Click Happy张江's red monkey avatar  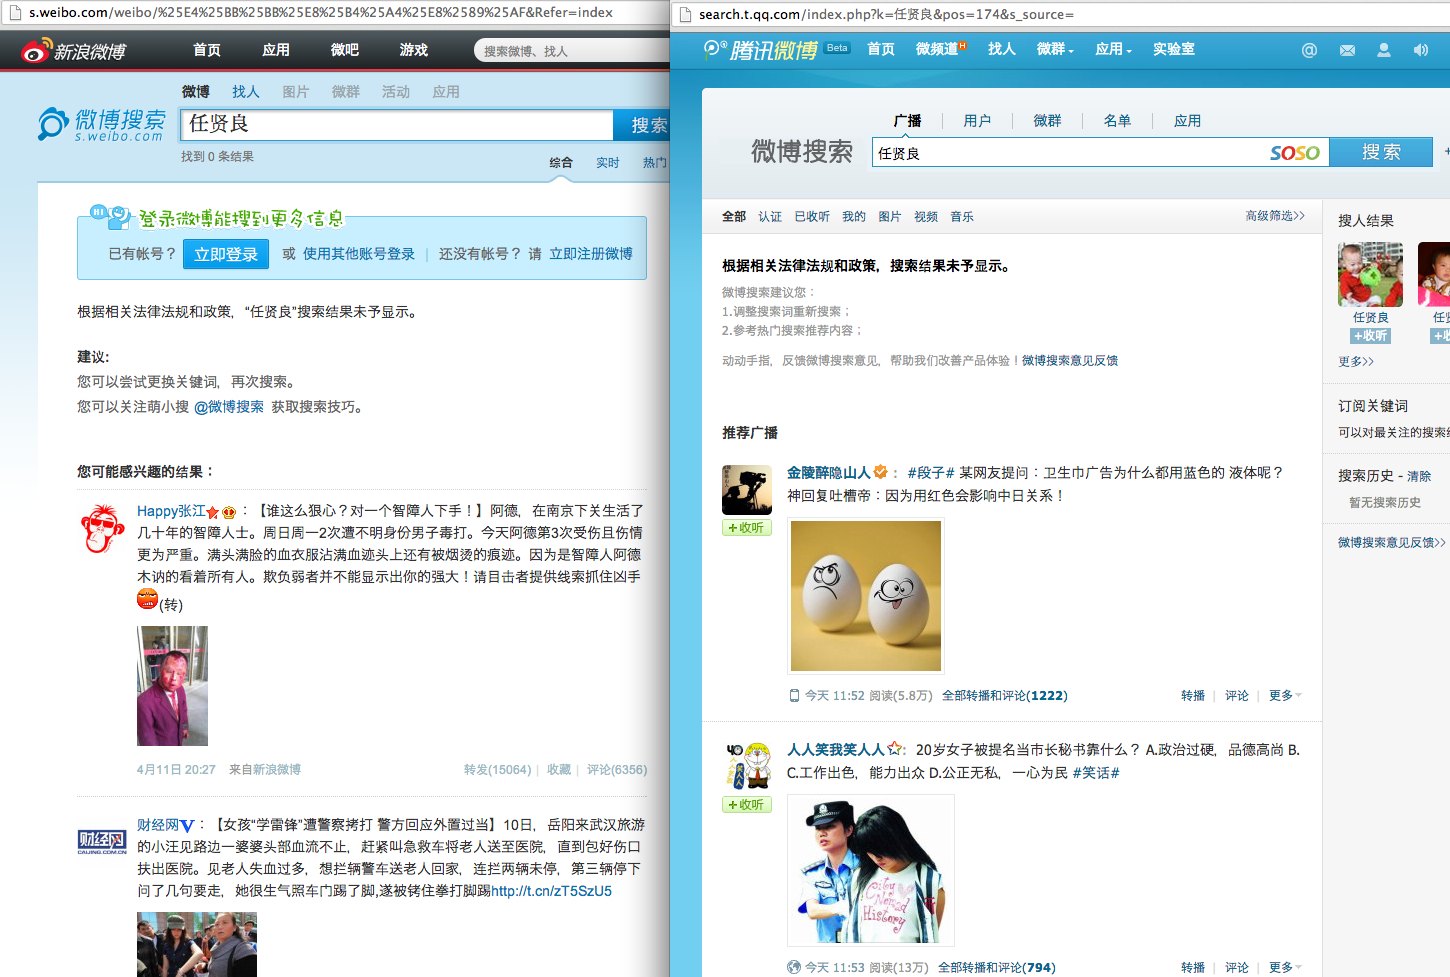pos(102,529)
